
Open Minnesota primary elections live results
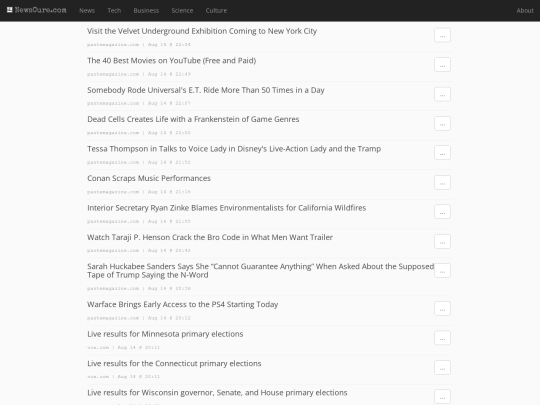165,334
